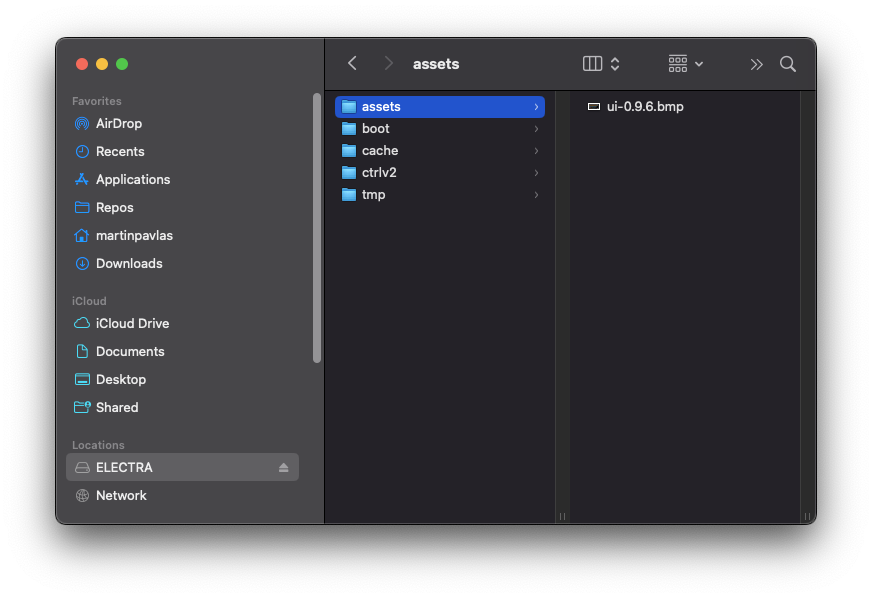The width and height of the screenshot is (872, 598).
Task: Minimize the window with yellow button
Action: click(x=102, y=64)
